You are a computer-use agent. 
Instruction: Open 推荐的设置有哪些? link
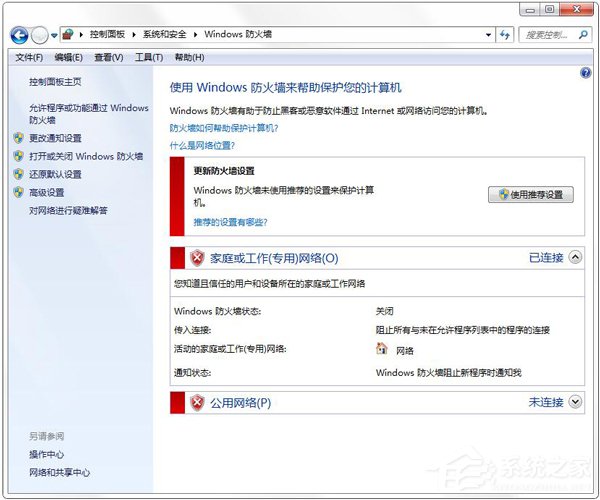pyautogui.click(x=230, y=222)
